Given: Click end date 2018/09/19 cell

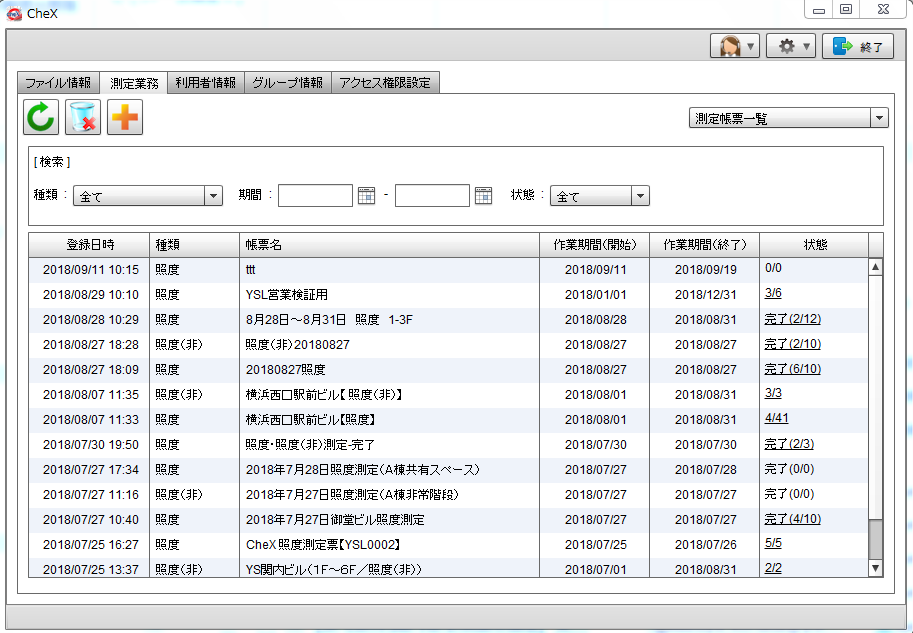Looking at the screenshot, I should (x=705, y=270).
